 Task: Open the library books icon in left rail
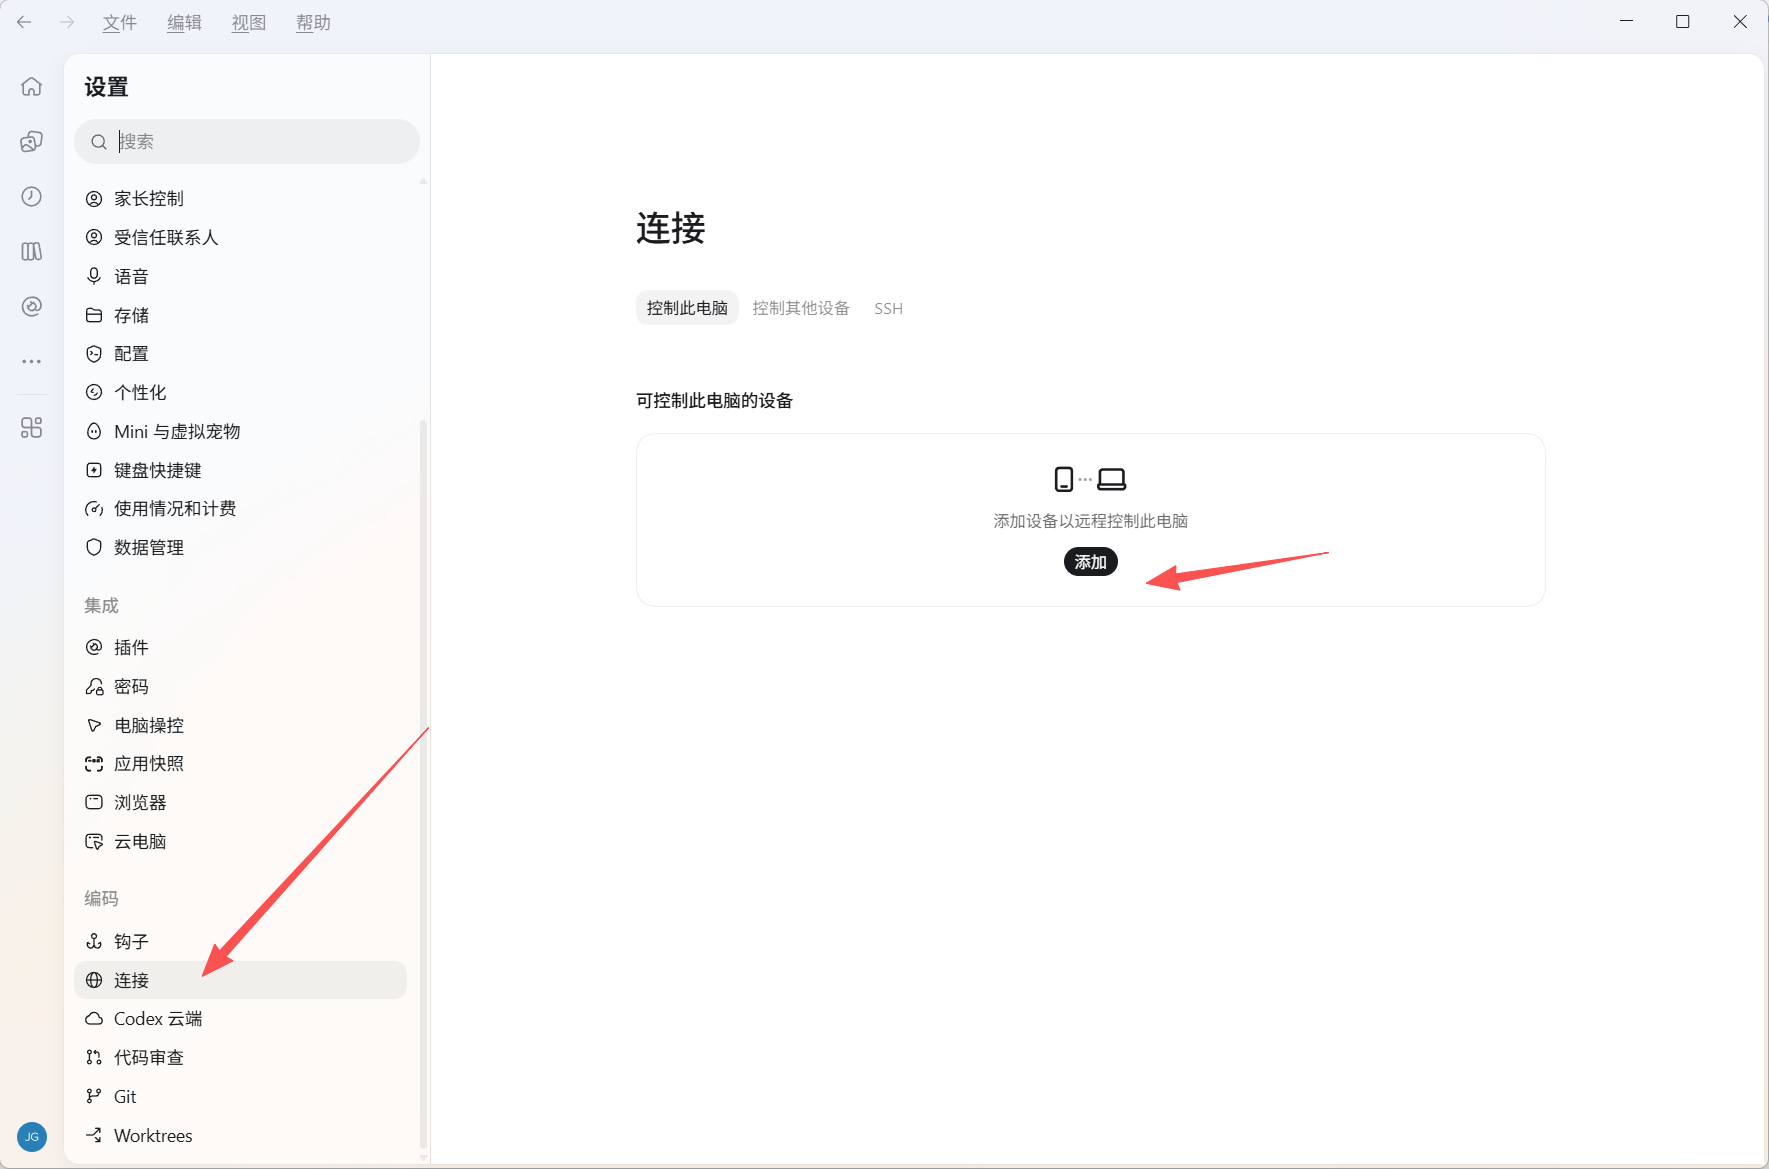pyautogui.click(x=32, y=251)
